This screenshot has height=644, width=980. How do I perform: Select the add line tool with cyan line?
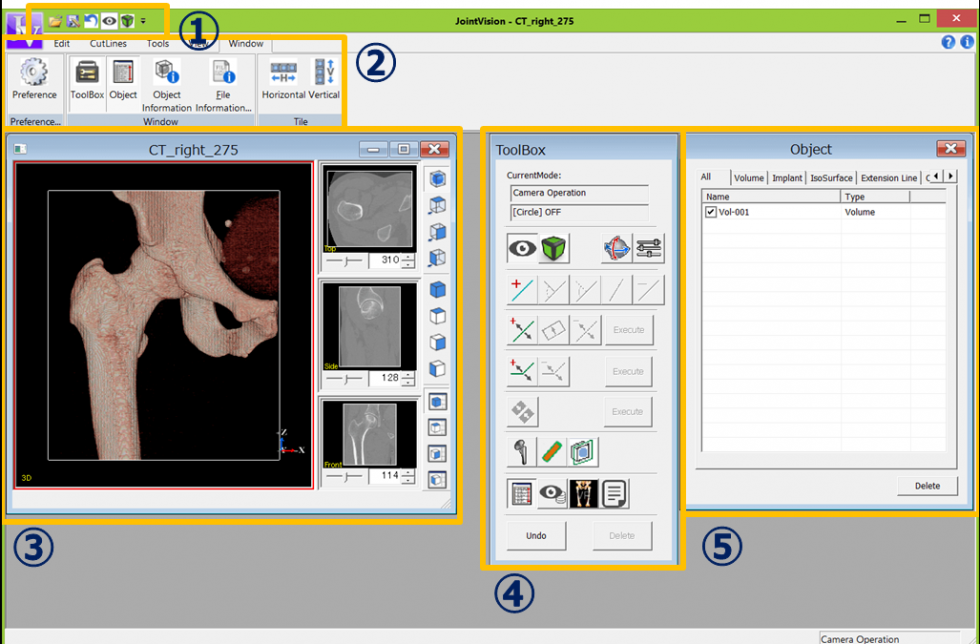pos(522,289)
